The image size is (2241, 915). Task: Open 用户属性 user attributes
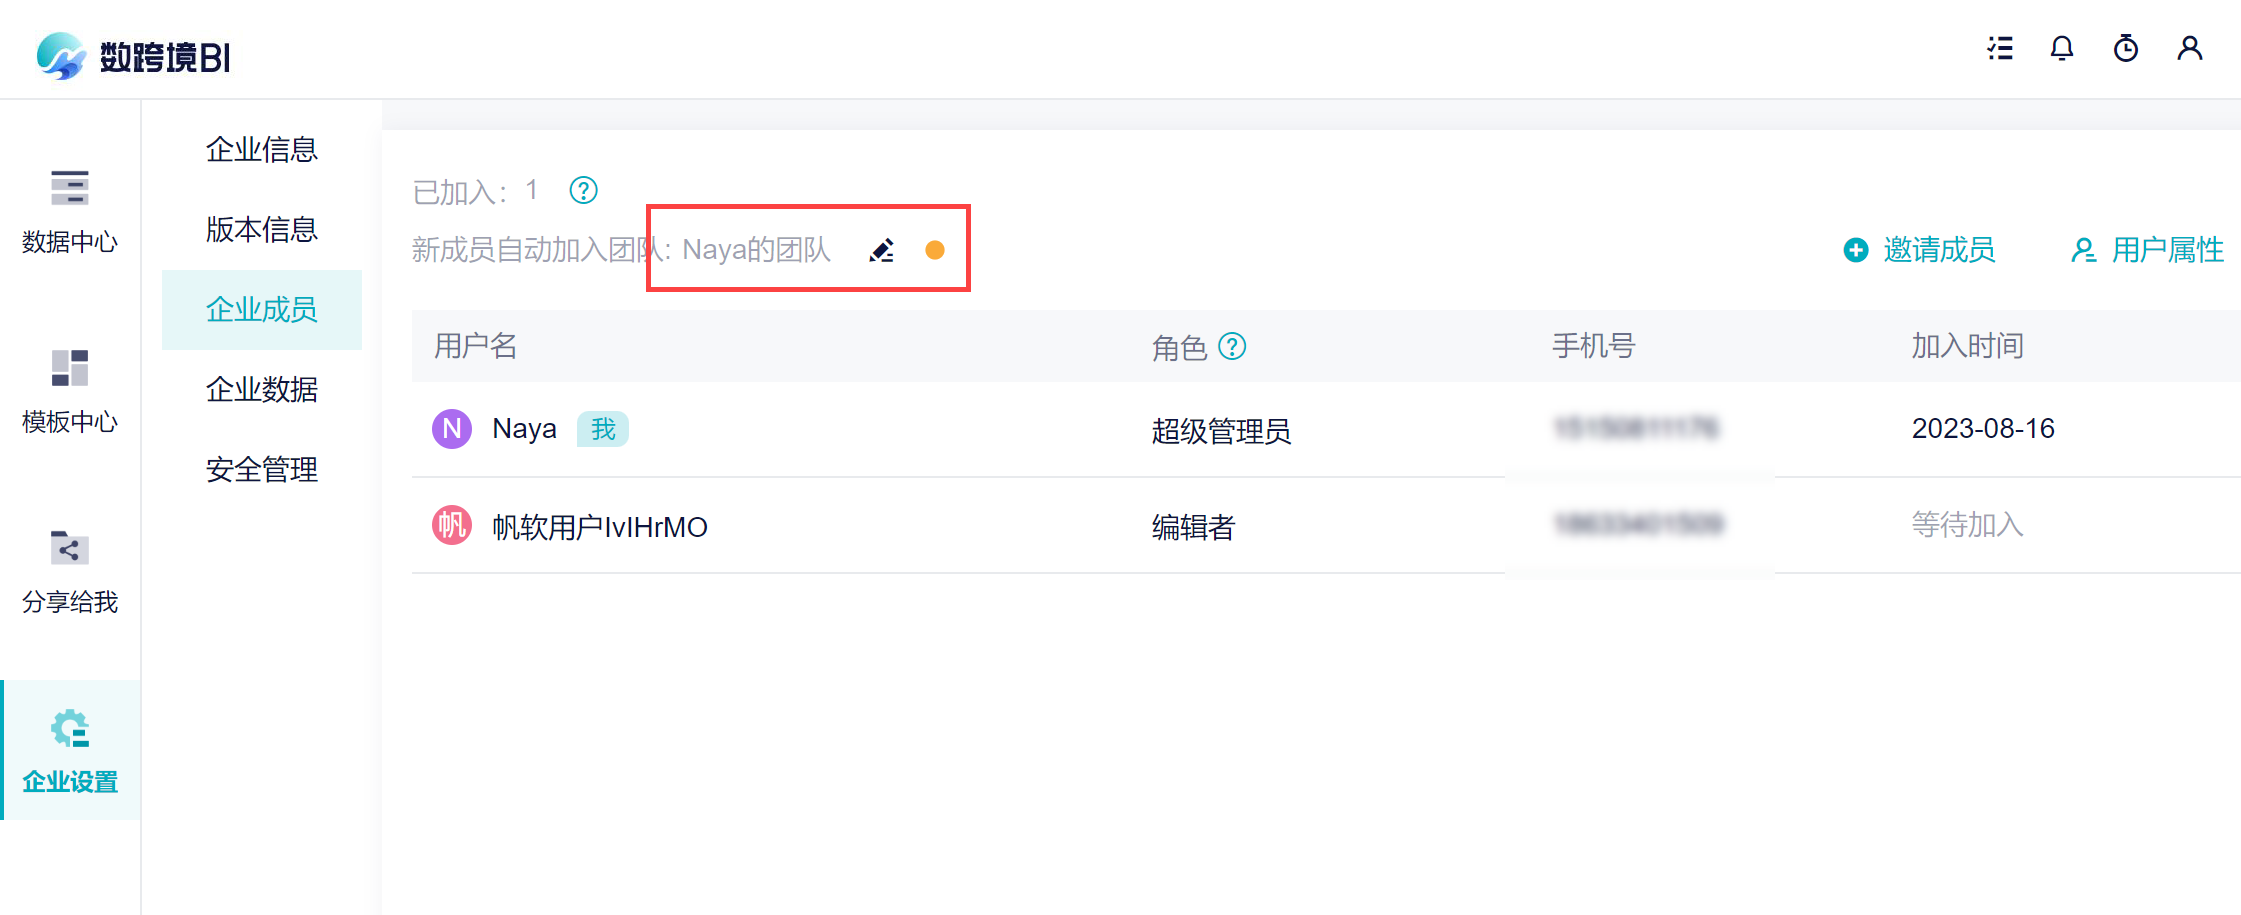coord(2147,250)
